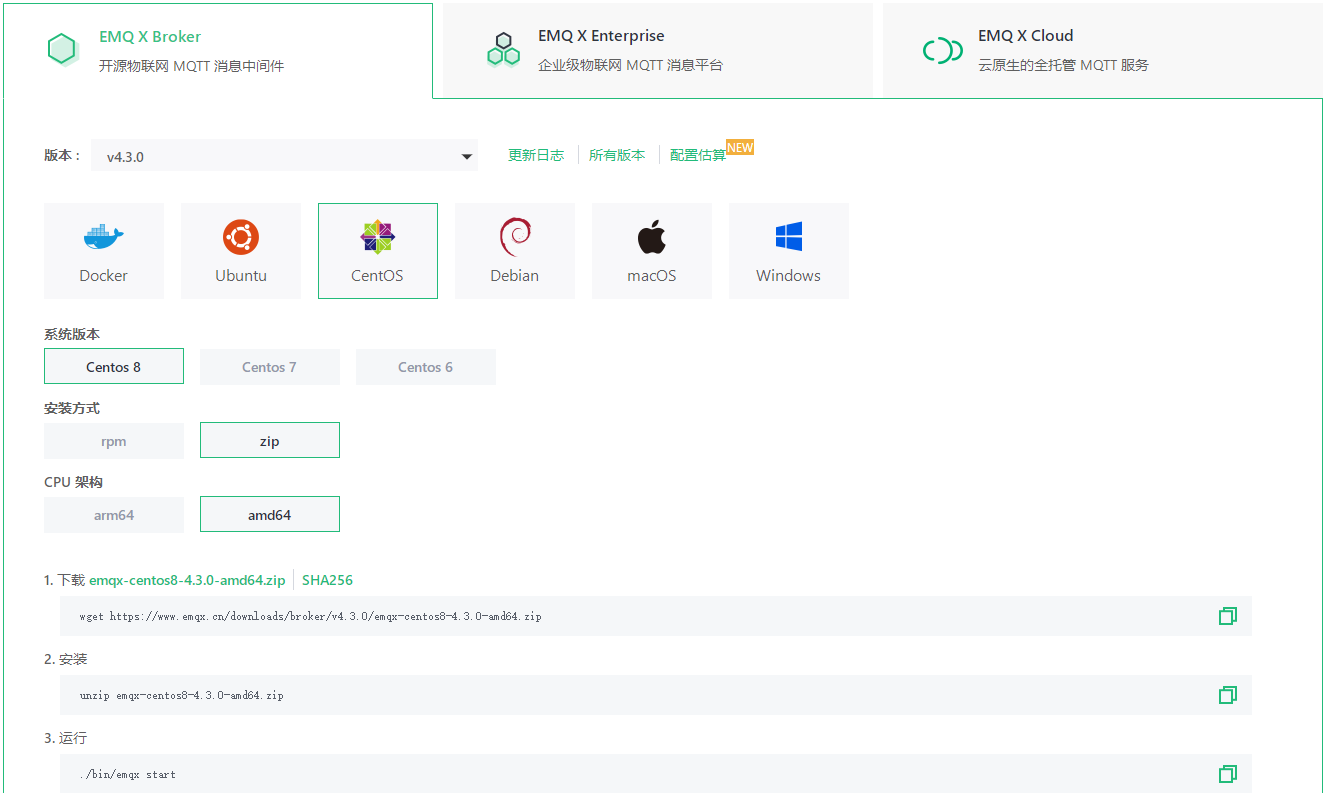Download emqx-centos8-4.3.0-amd64.zip link
Viewport: 1326px width, 793px height.
pyautogui.click(x=187, y=580)
